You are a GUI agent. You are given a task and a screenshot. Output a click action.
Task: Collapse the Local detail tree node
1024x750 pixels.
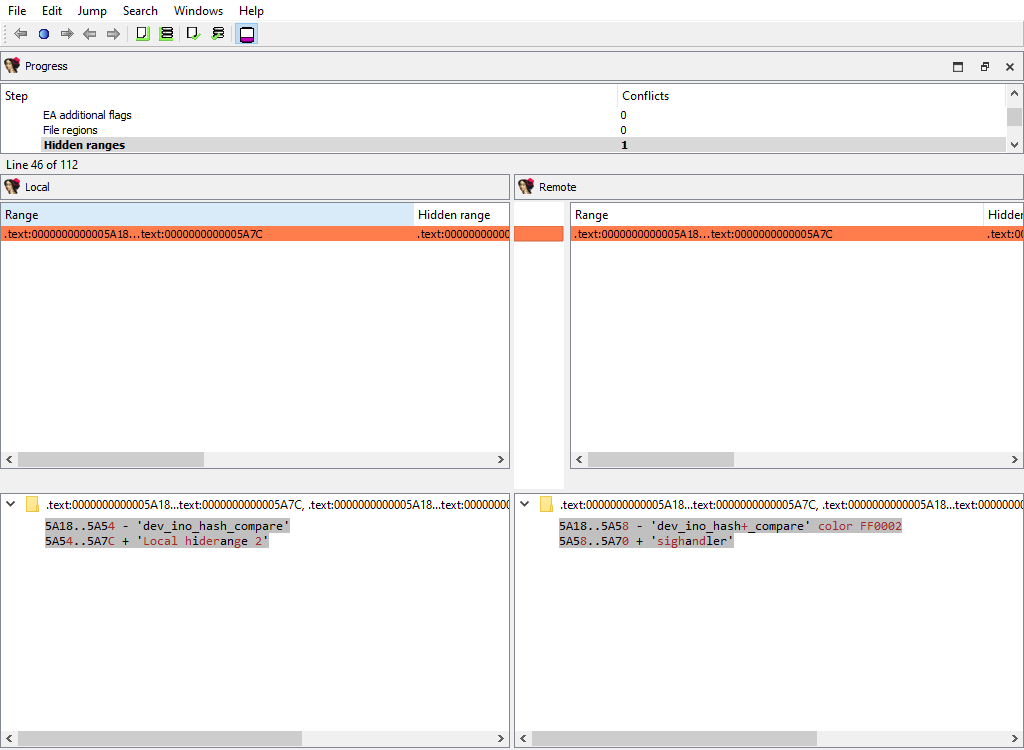(10, 505)
